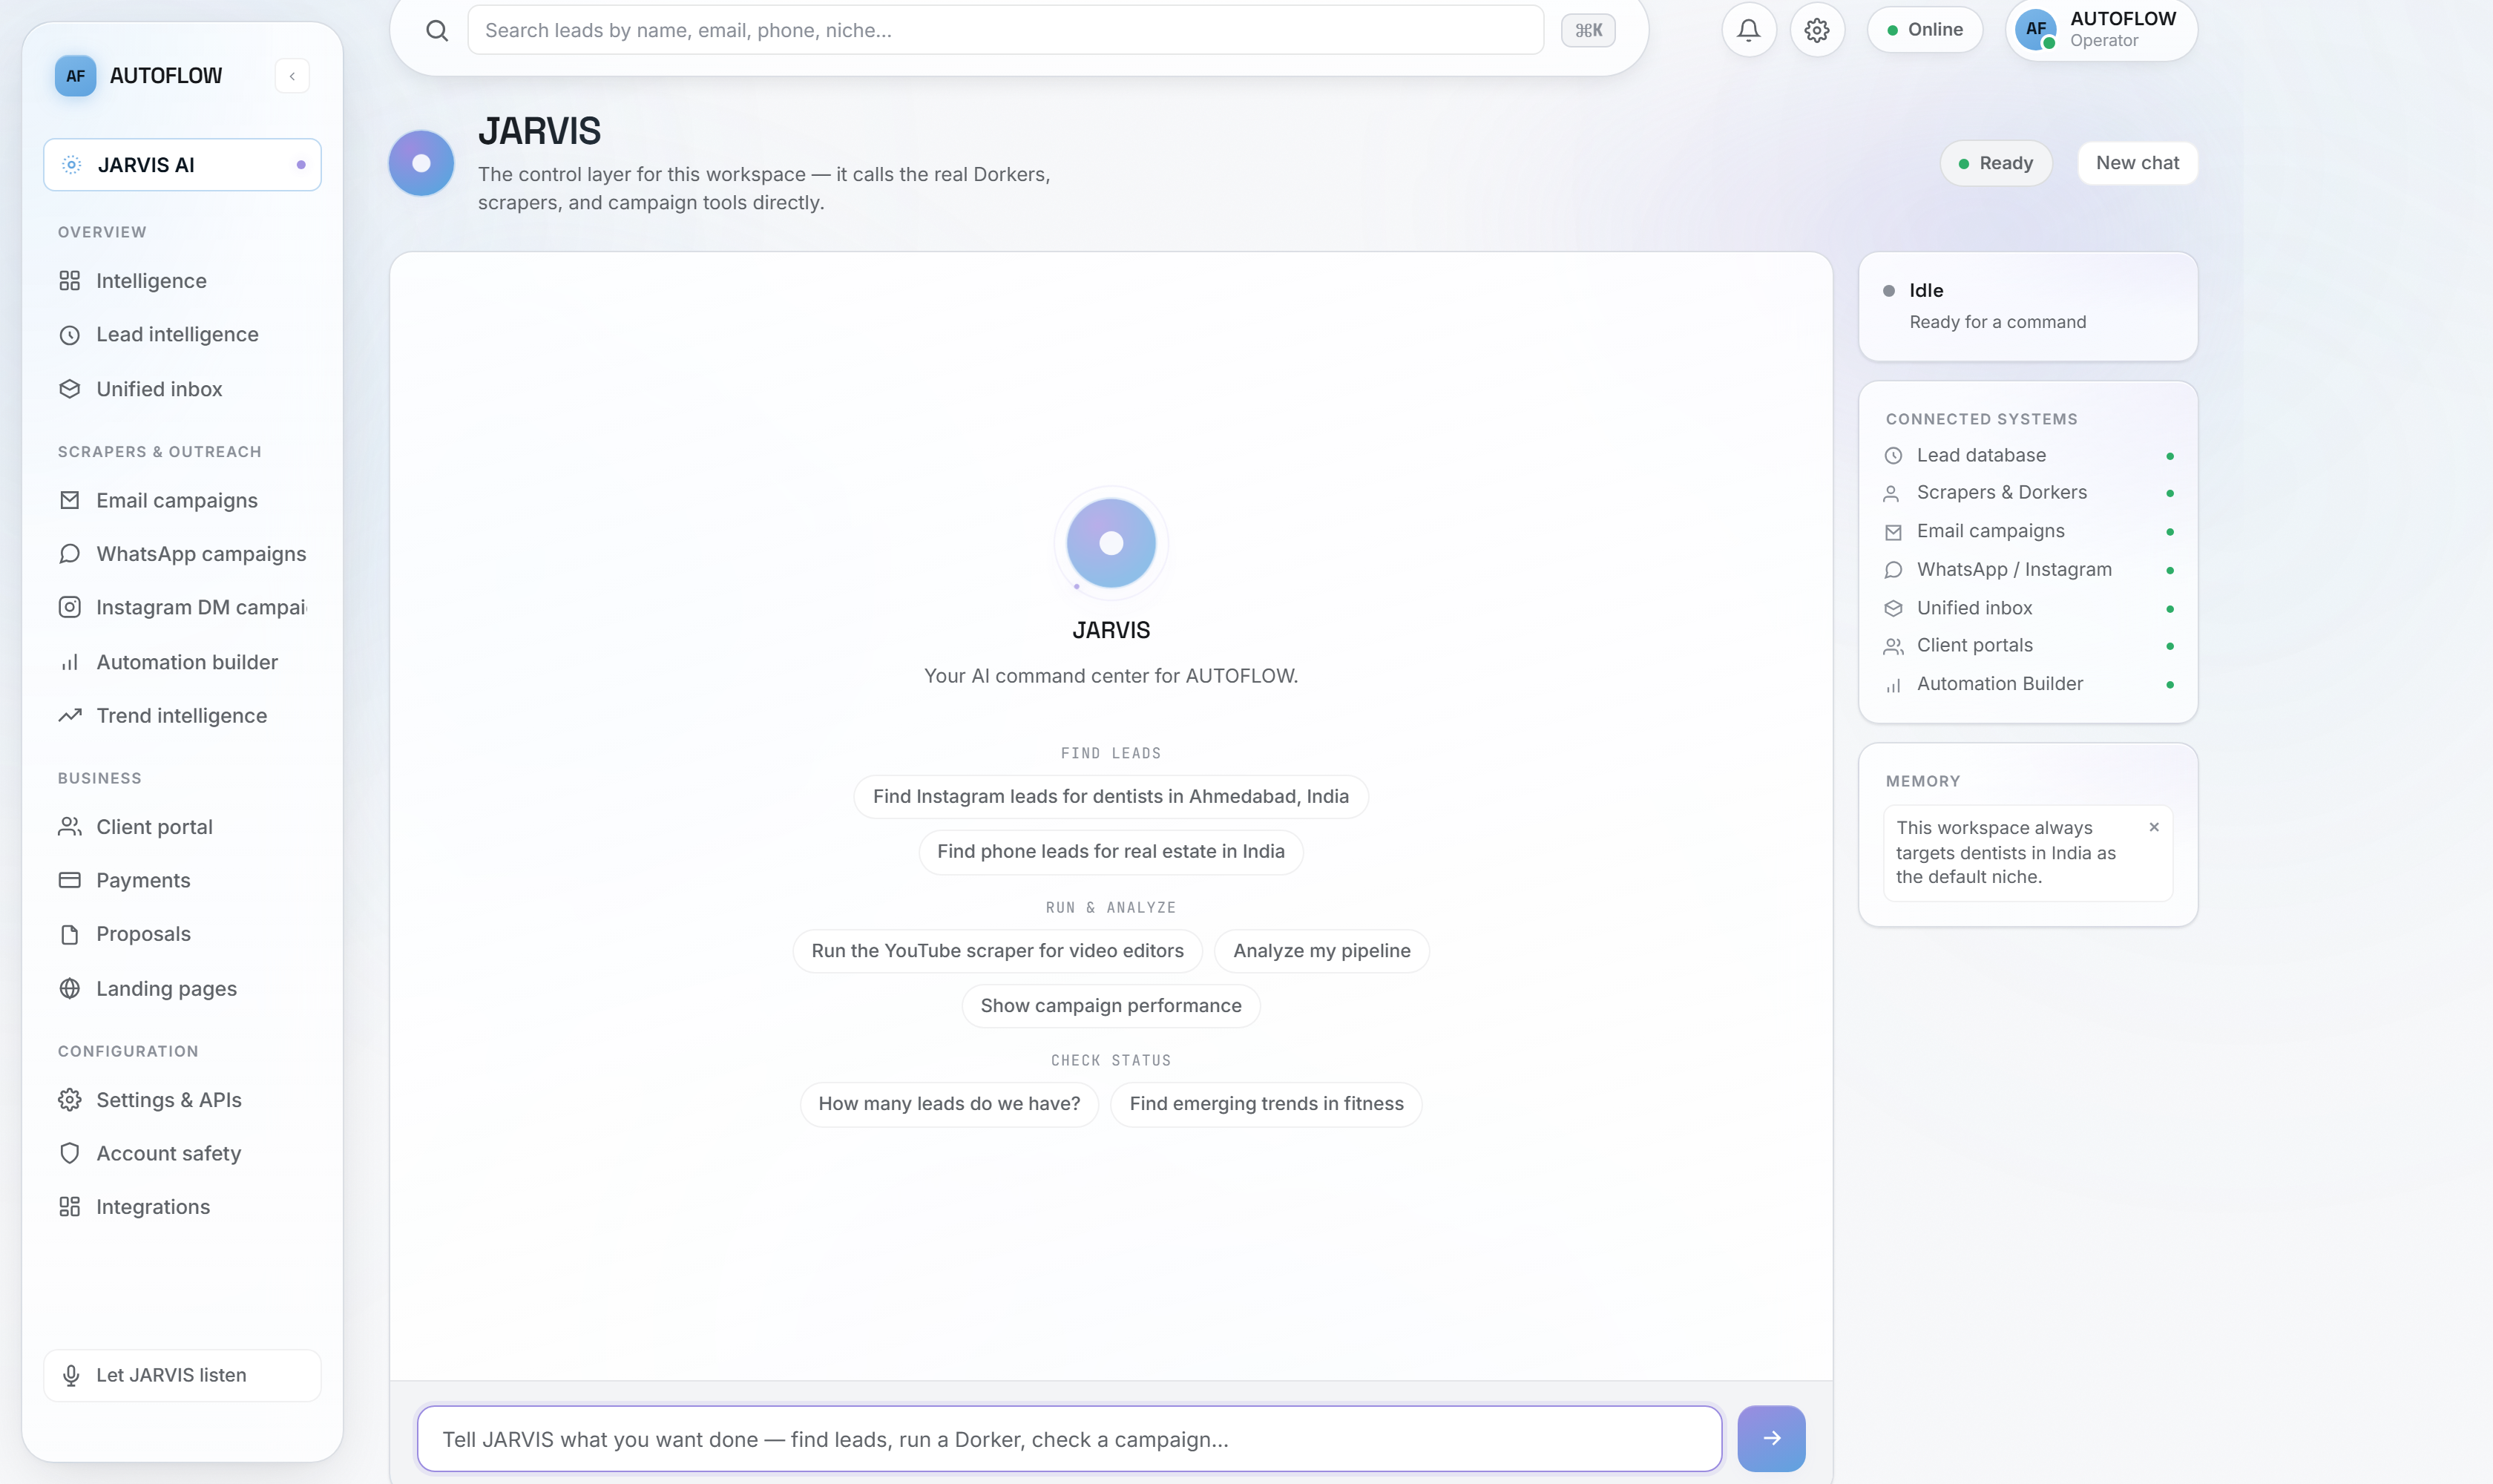This screenshot has width=2493, height=1484.
Task: Start a New chat
Action: (x=2137, y=163)
